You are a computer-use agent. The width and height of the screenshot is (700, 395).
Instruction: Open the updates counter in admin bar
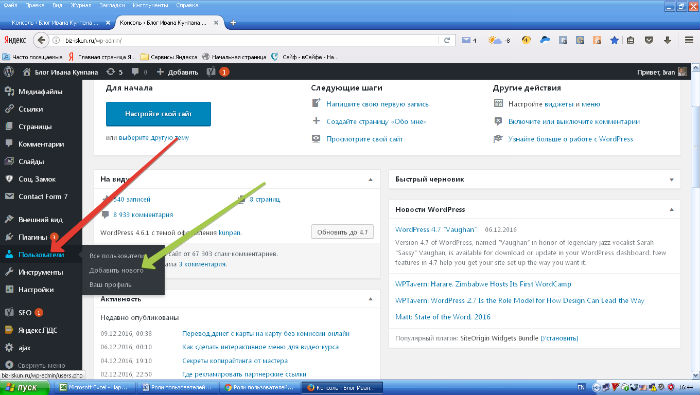[x=114, y=72]
